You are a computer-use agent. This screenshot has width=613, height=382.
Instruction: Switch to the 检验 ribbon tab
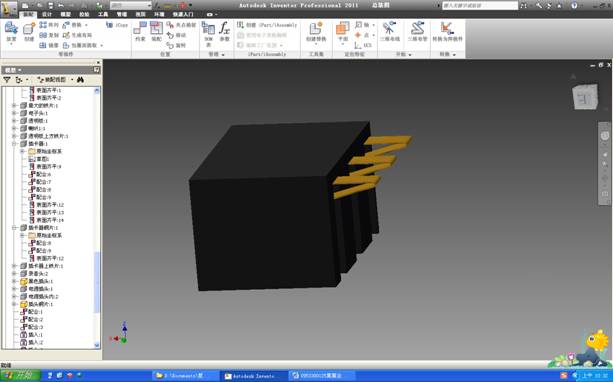pos(84,14)
